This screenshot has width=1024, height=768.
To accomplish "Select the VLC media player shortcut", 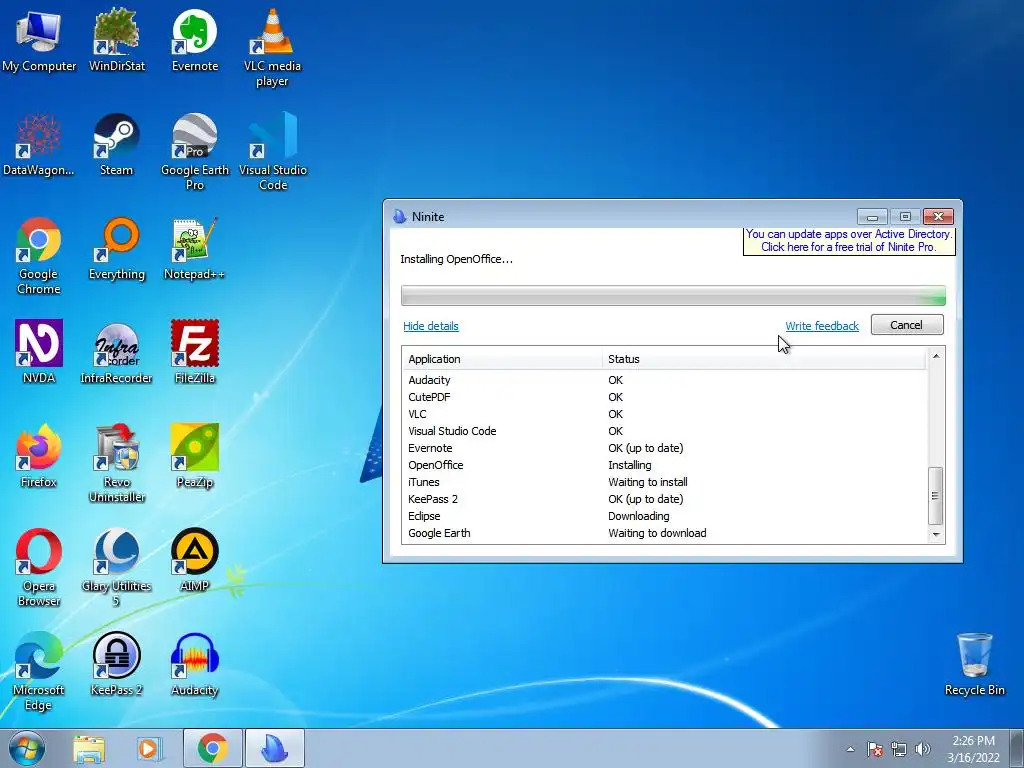I will coord(272,48).
